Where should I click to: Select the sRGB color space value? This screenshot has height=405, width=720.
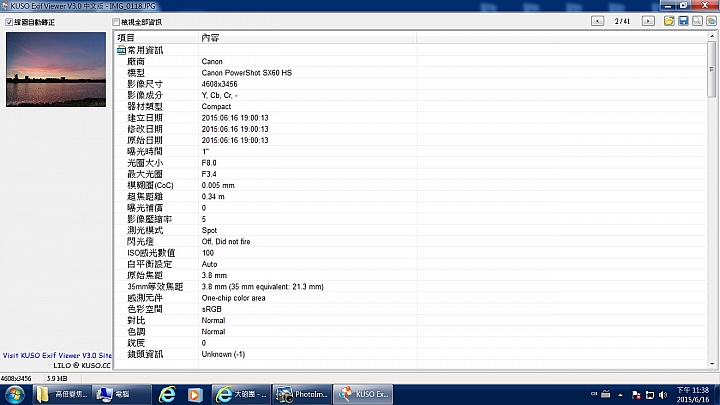coord(212,309)
